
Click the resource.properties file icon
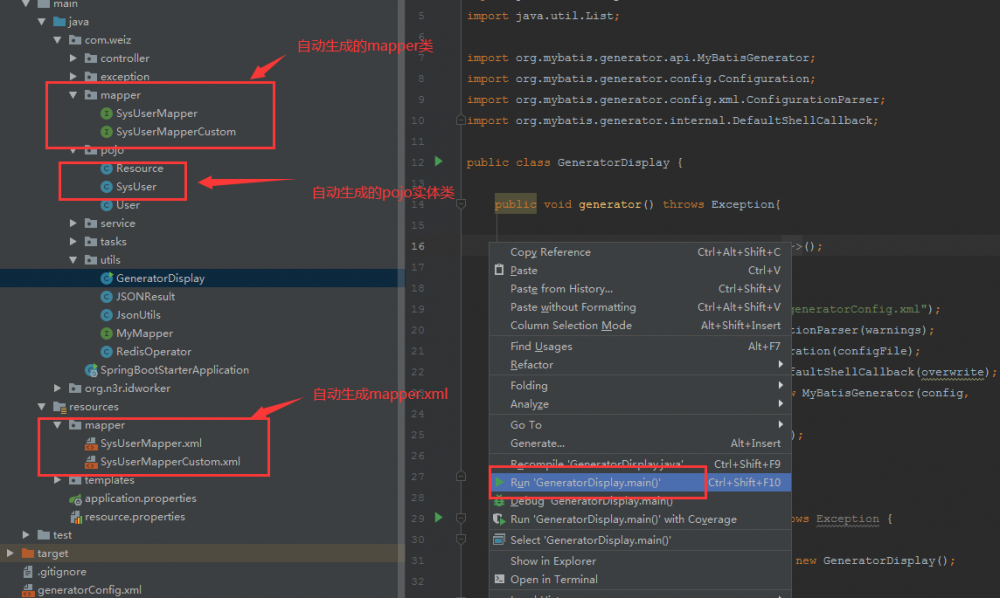[x=76, y=517]
